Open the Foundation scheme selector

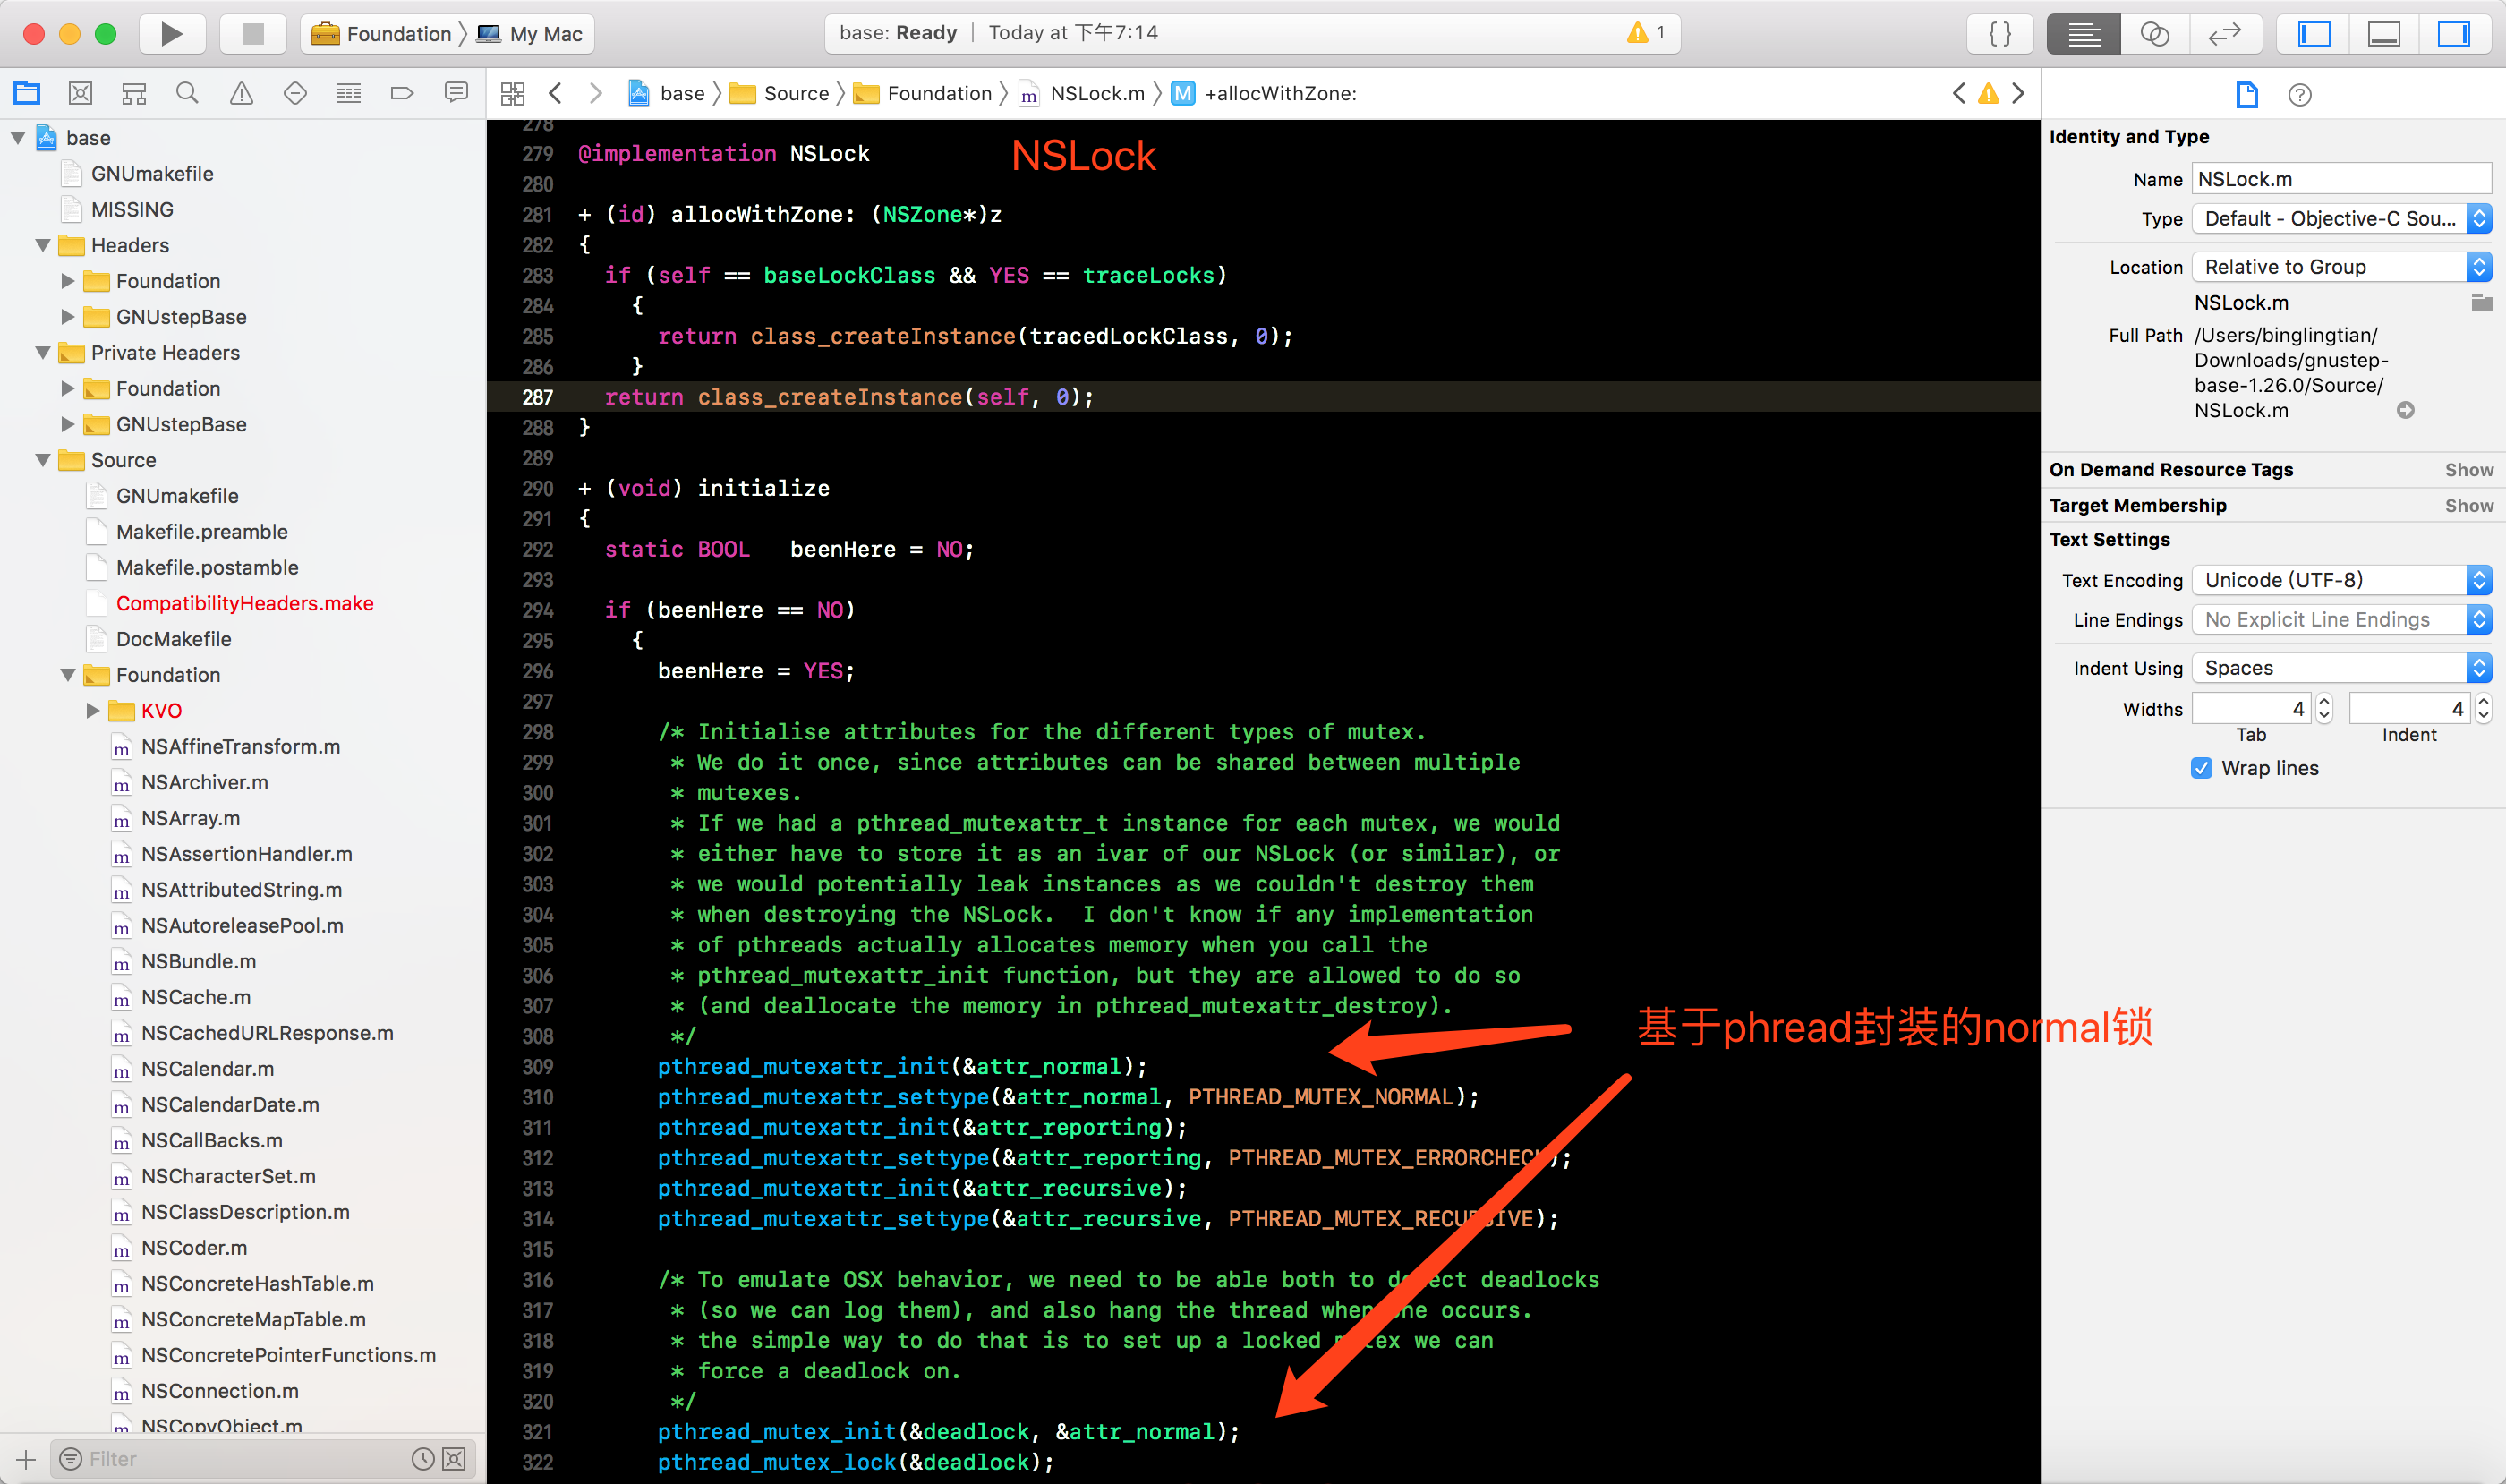382,34
